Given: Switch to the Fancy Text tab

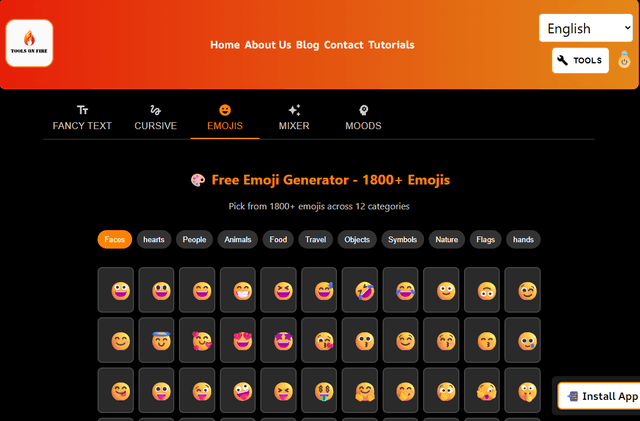Looking at the screenshot, I should 82,117.
